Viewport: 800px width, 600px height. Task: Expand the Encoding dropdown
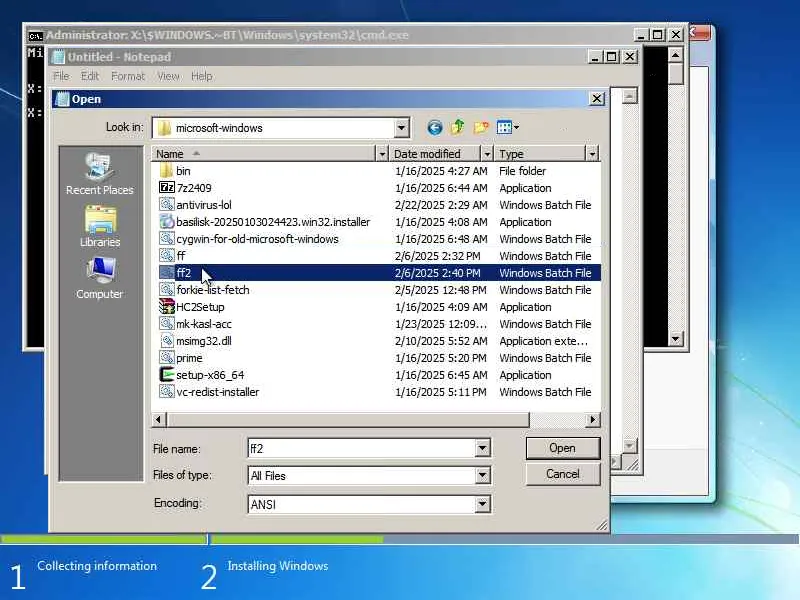point(482,504)
